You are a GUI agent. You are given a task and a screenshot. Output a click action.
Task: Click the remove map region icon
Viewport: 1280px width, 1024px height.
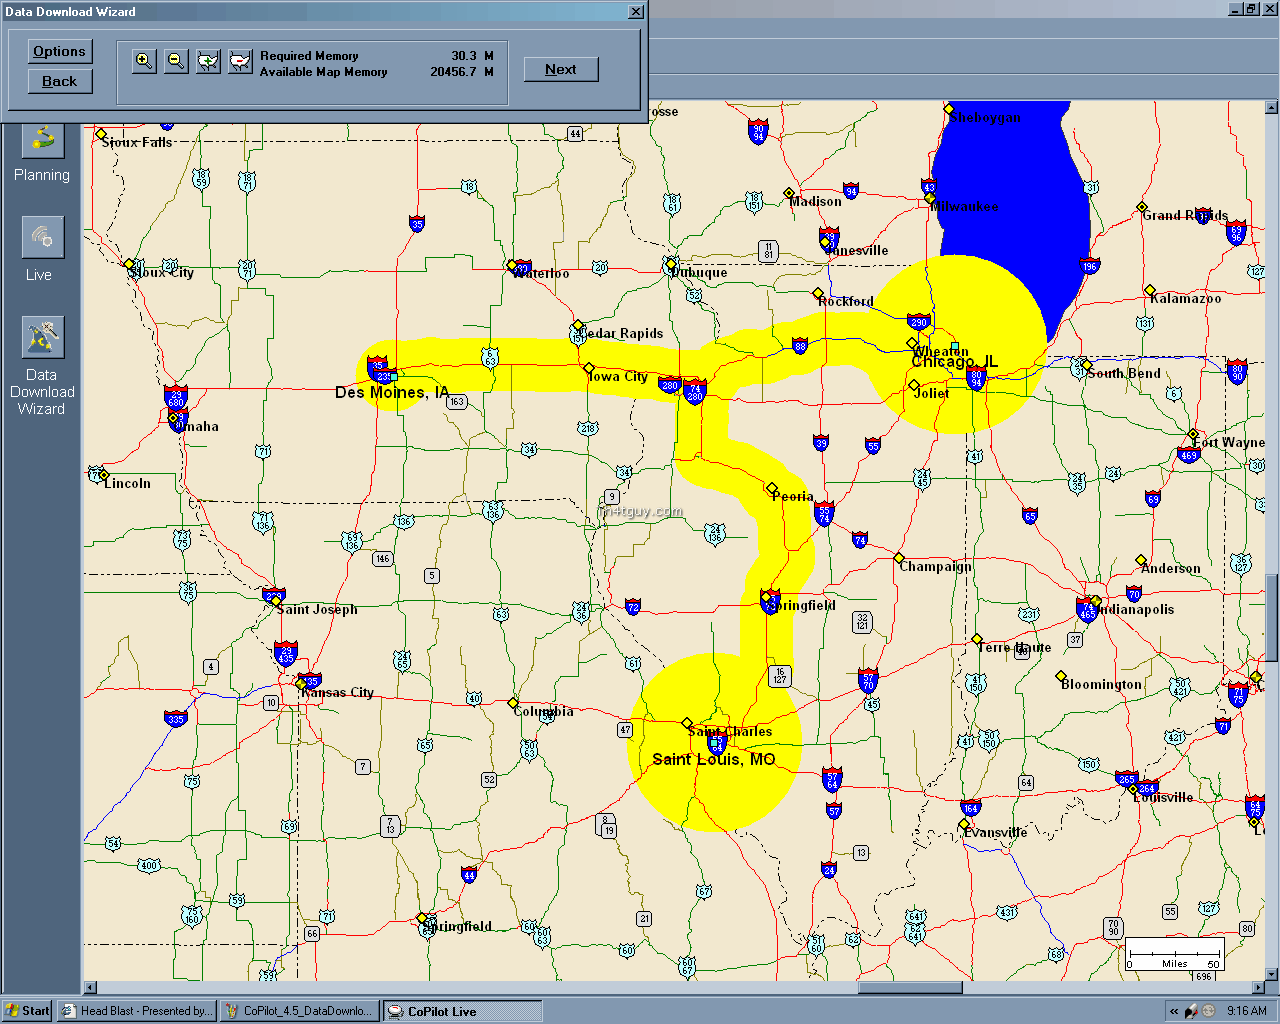240,62
